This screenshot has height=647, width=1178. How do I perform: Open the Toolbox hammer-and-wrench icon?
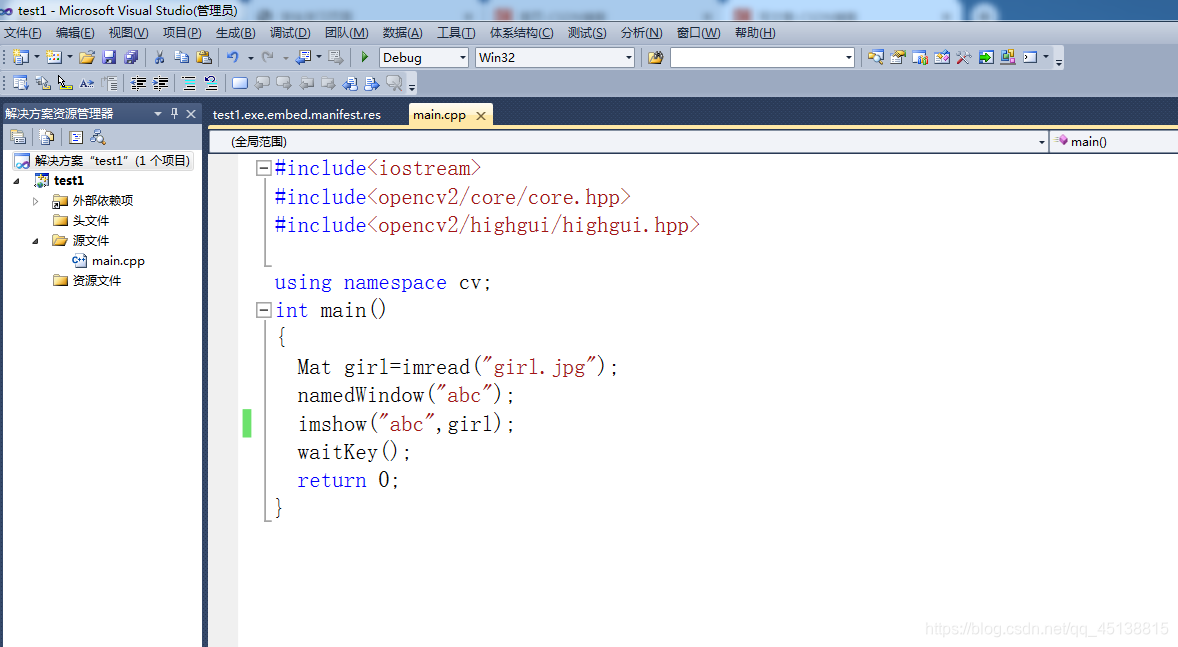click(964, 57)
